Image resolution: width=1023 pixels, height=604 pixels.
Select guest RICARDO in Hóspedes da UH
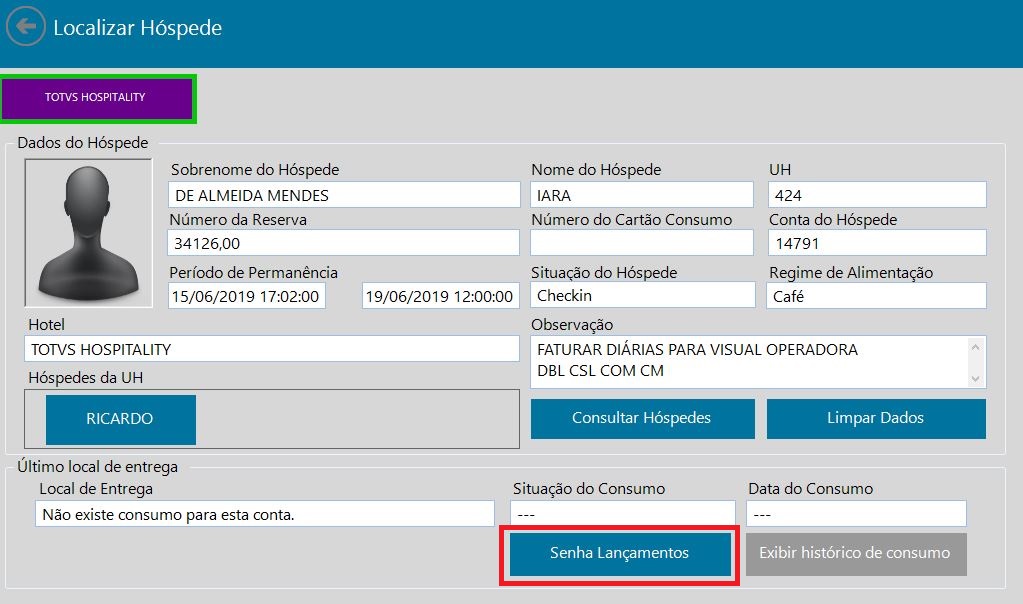(121, 419)
